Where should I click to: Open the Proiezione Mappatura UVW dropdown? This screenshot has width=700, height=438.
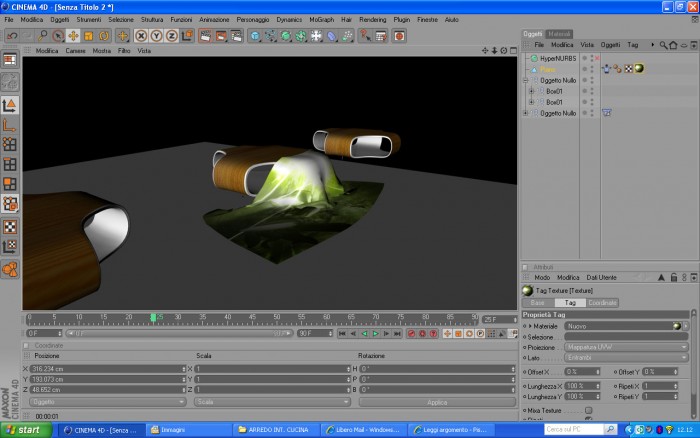[x=626, y=347]
